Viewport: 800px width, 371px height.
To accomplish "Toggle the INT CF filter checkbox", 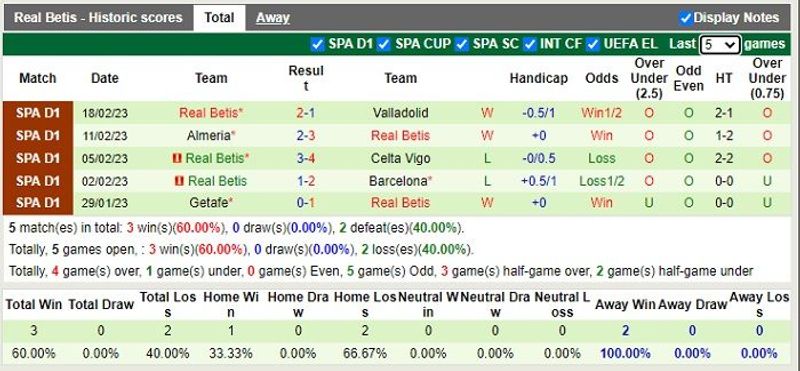I will [530, 44].
